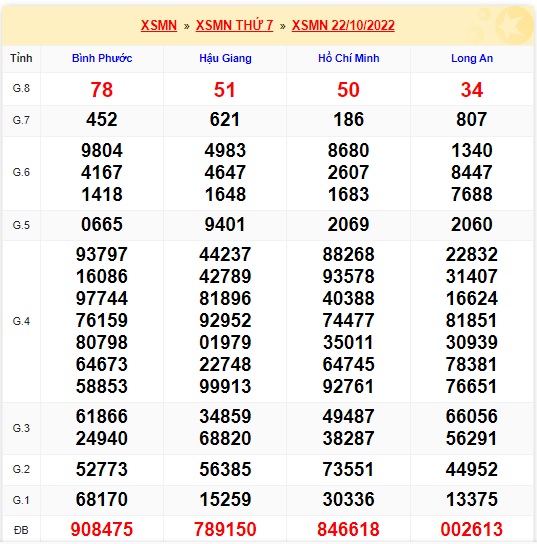
Task: Open the Hậu Giang province link
Action: tap(225, 58)
